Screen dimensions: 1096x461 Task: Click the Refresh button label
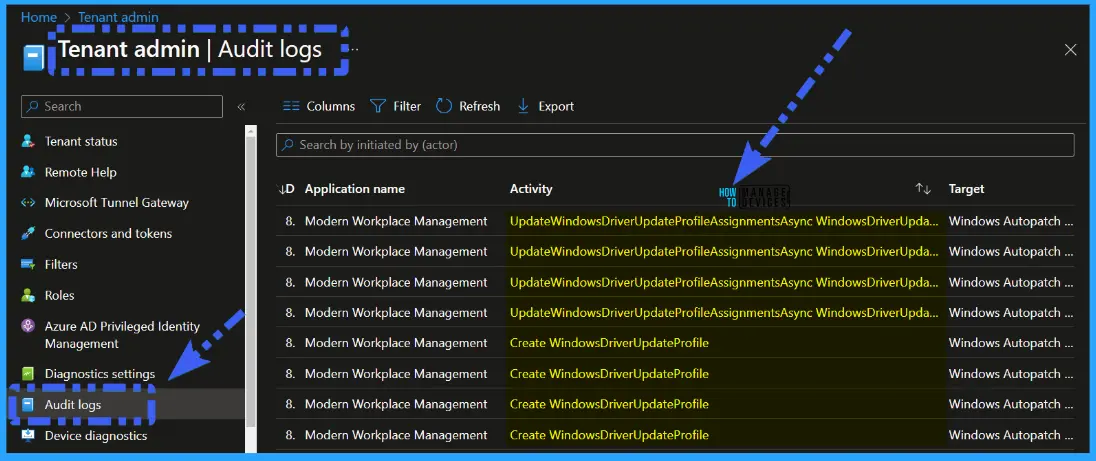pyautogui.click(x=480, y=106)
